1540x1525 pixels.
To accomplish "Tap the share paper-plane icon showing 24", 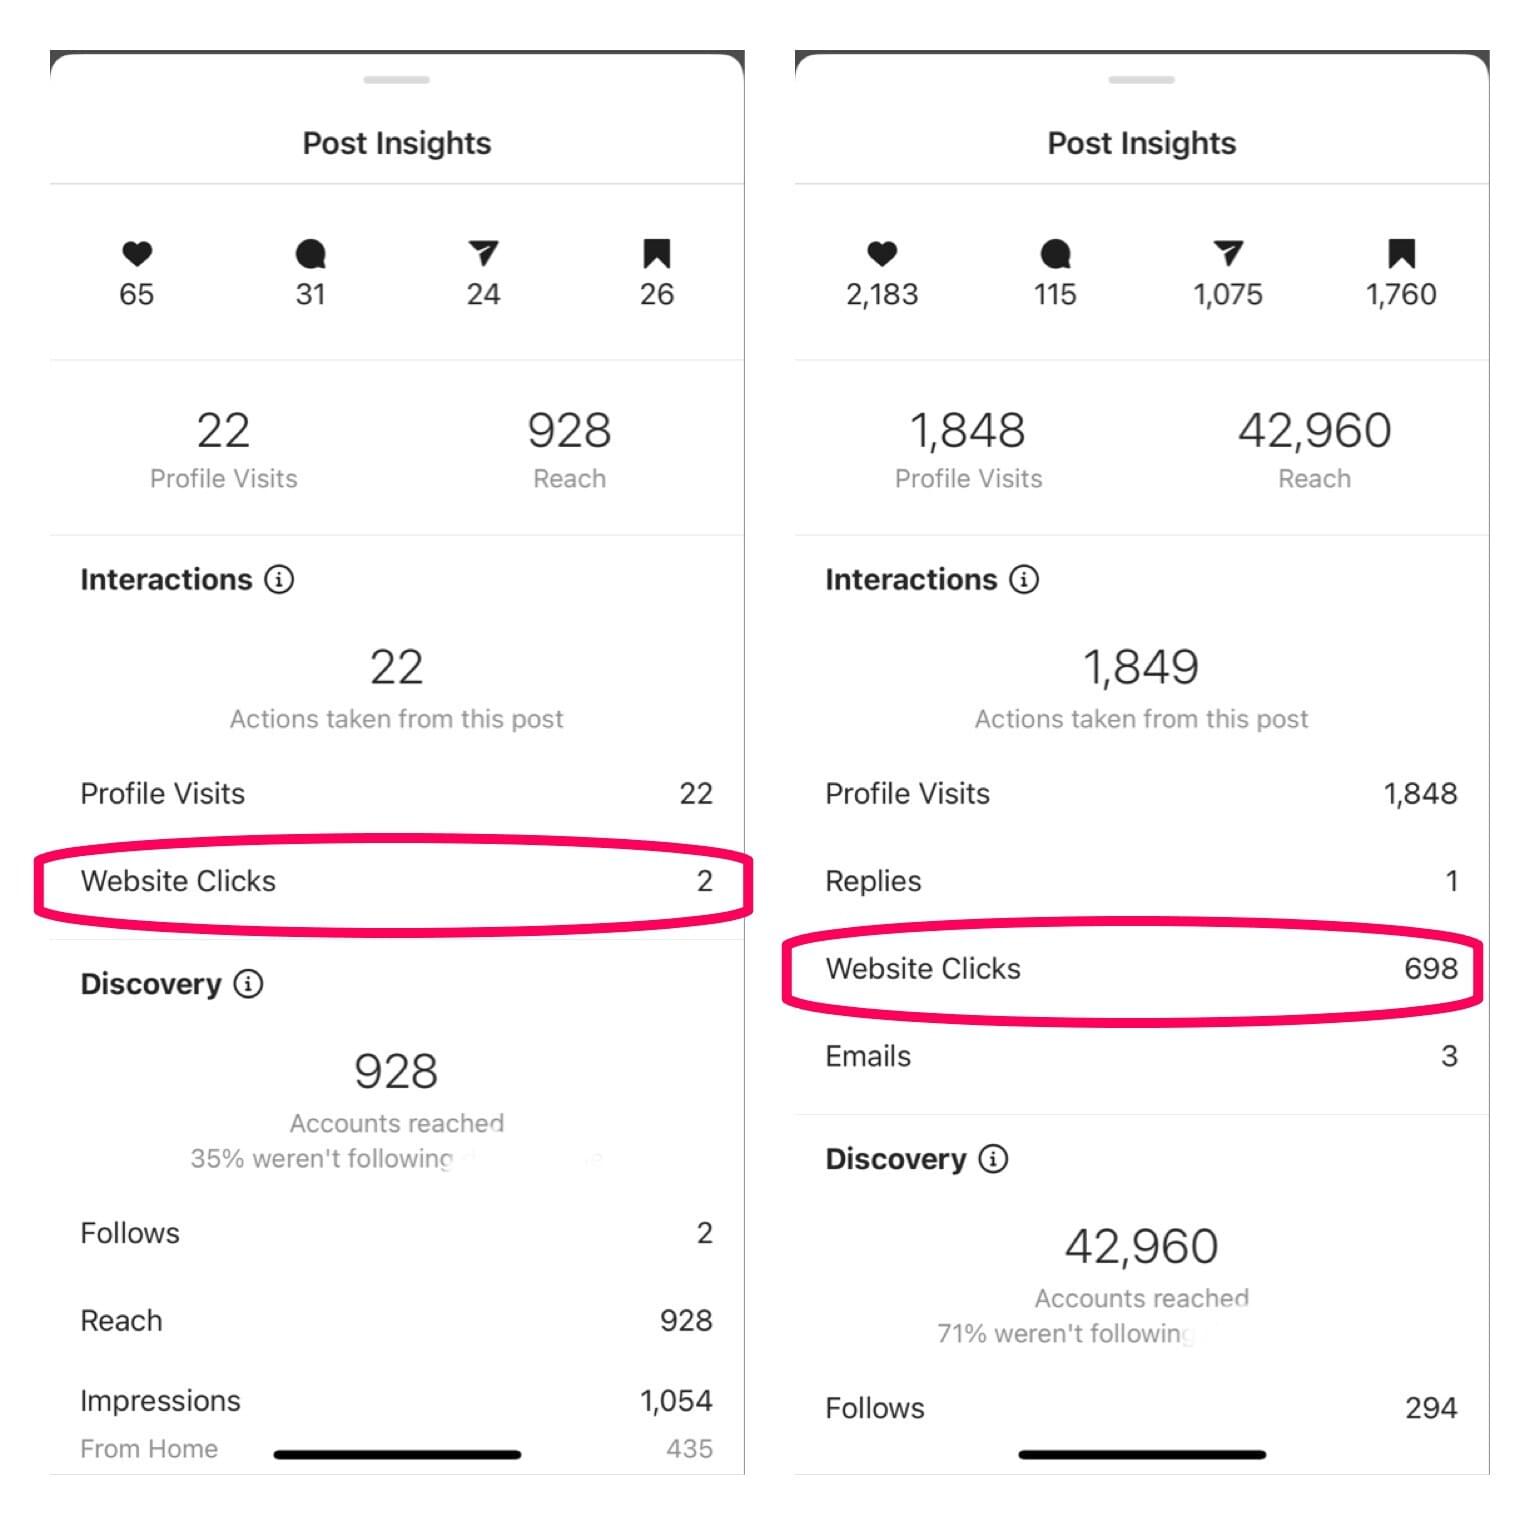I will point(483,253).
